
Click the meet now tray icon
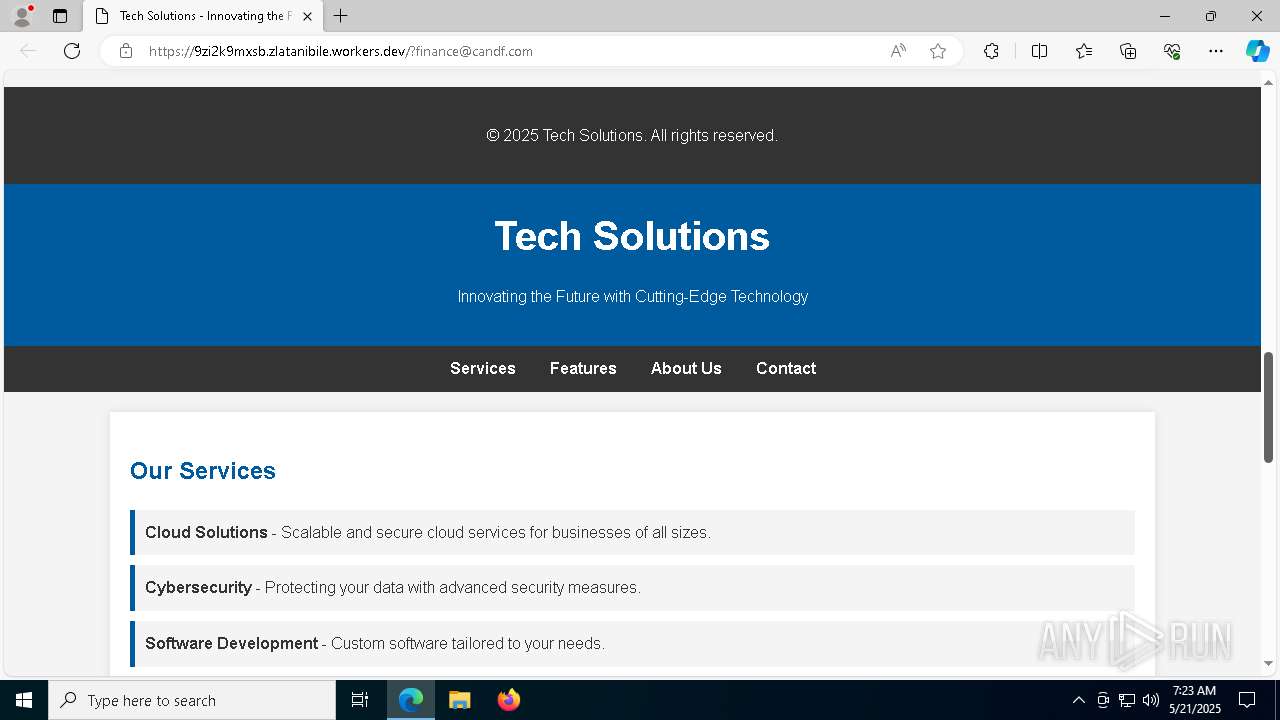point(1103,700)
